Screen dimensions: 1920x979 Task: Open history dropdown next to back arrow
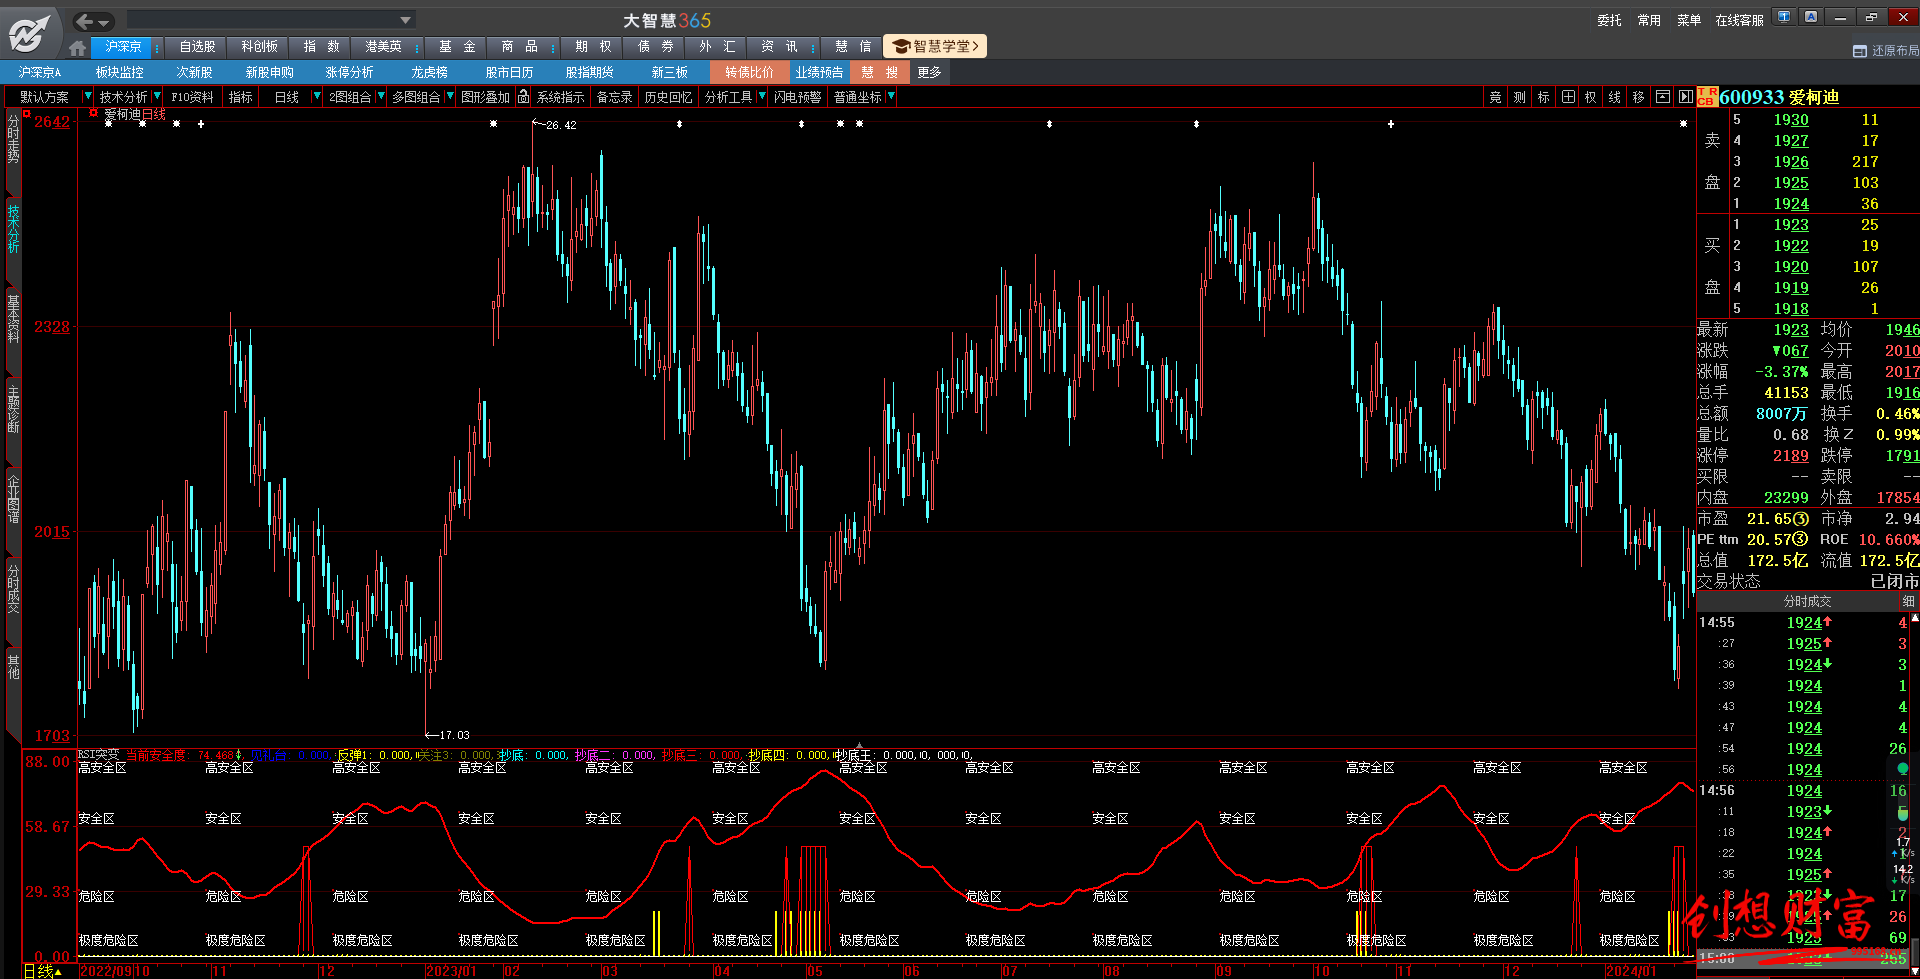[104, 21]
